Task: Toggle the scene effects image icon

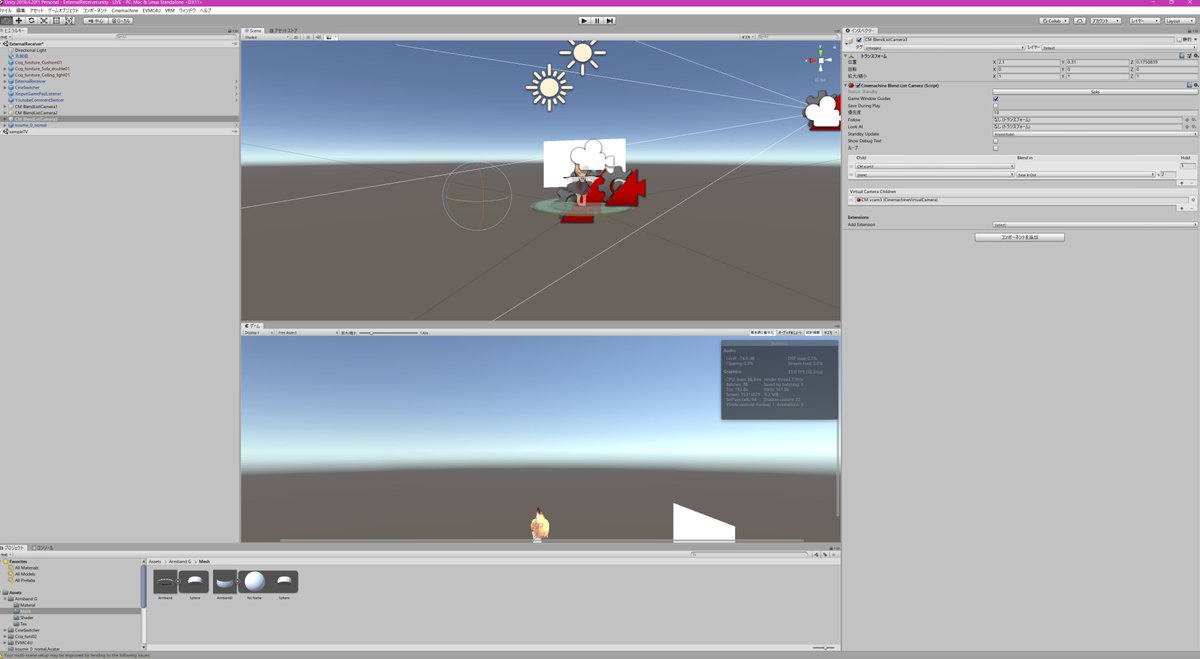Action: (328, 37)
